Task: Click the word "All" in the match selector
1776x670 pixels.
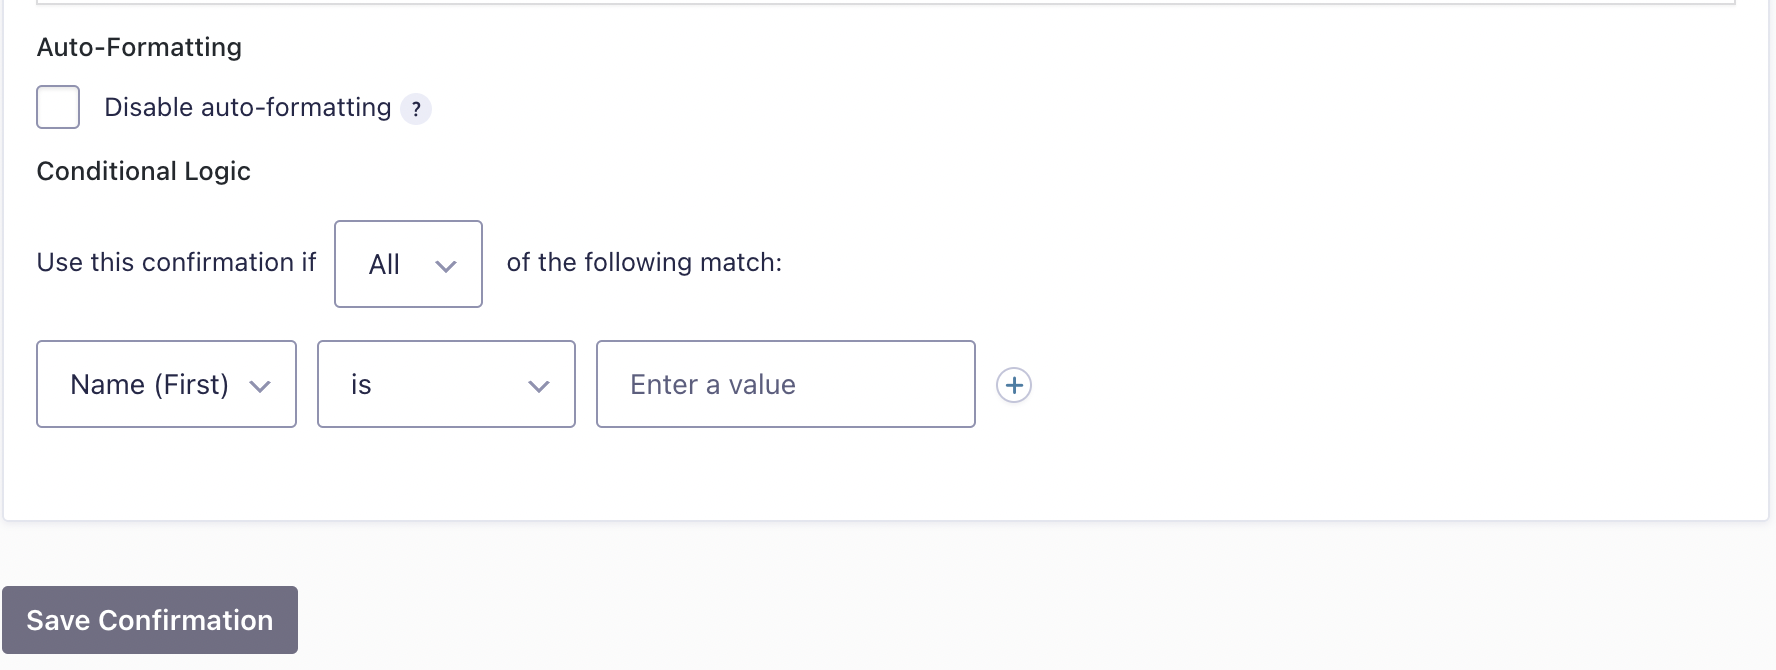Action: click(x=384, y=265)
